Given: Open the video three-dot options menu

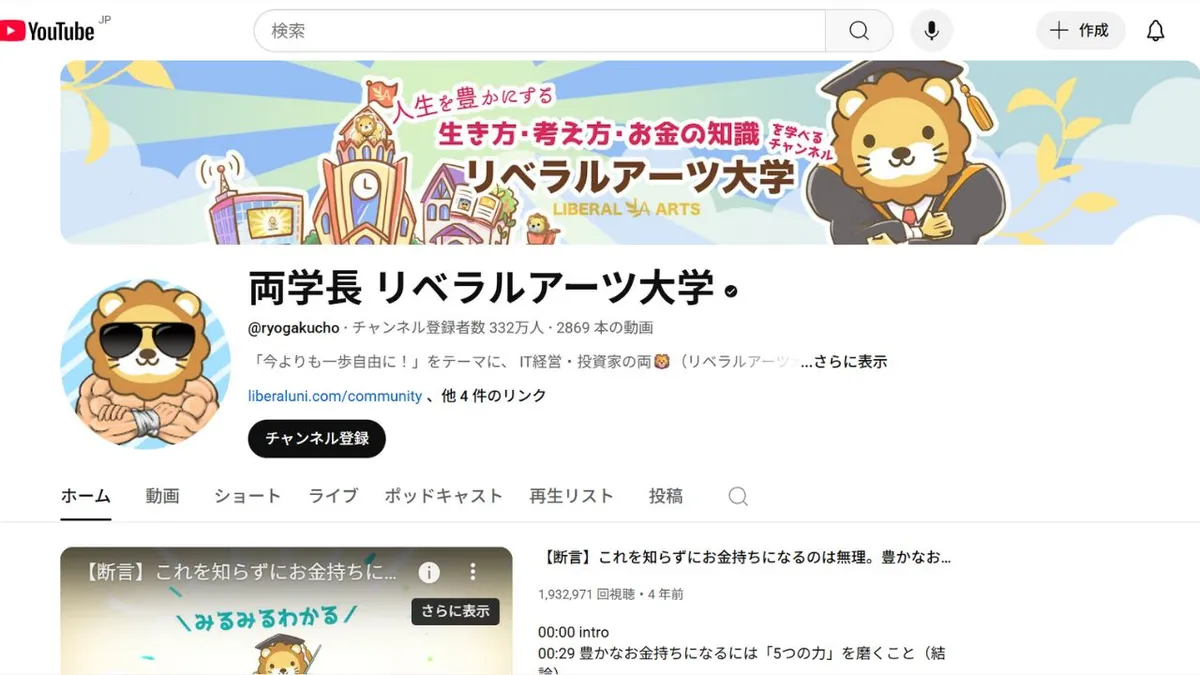Looking at the screenshot, I should click(473, 572).
